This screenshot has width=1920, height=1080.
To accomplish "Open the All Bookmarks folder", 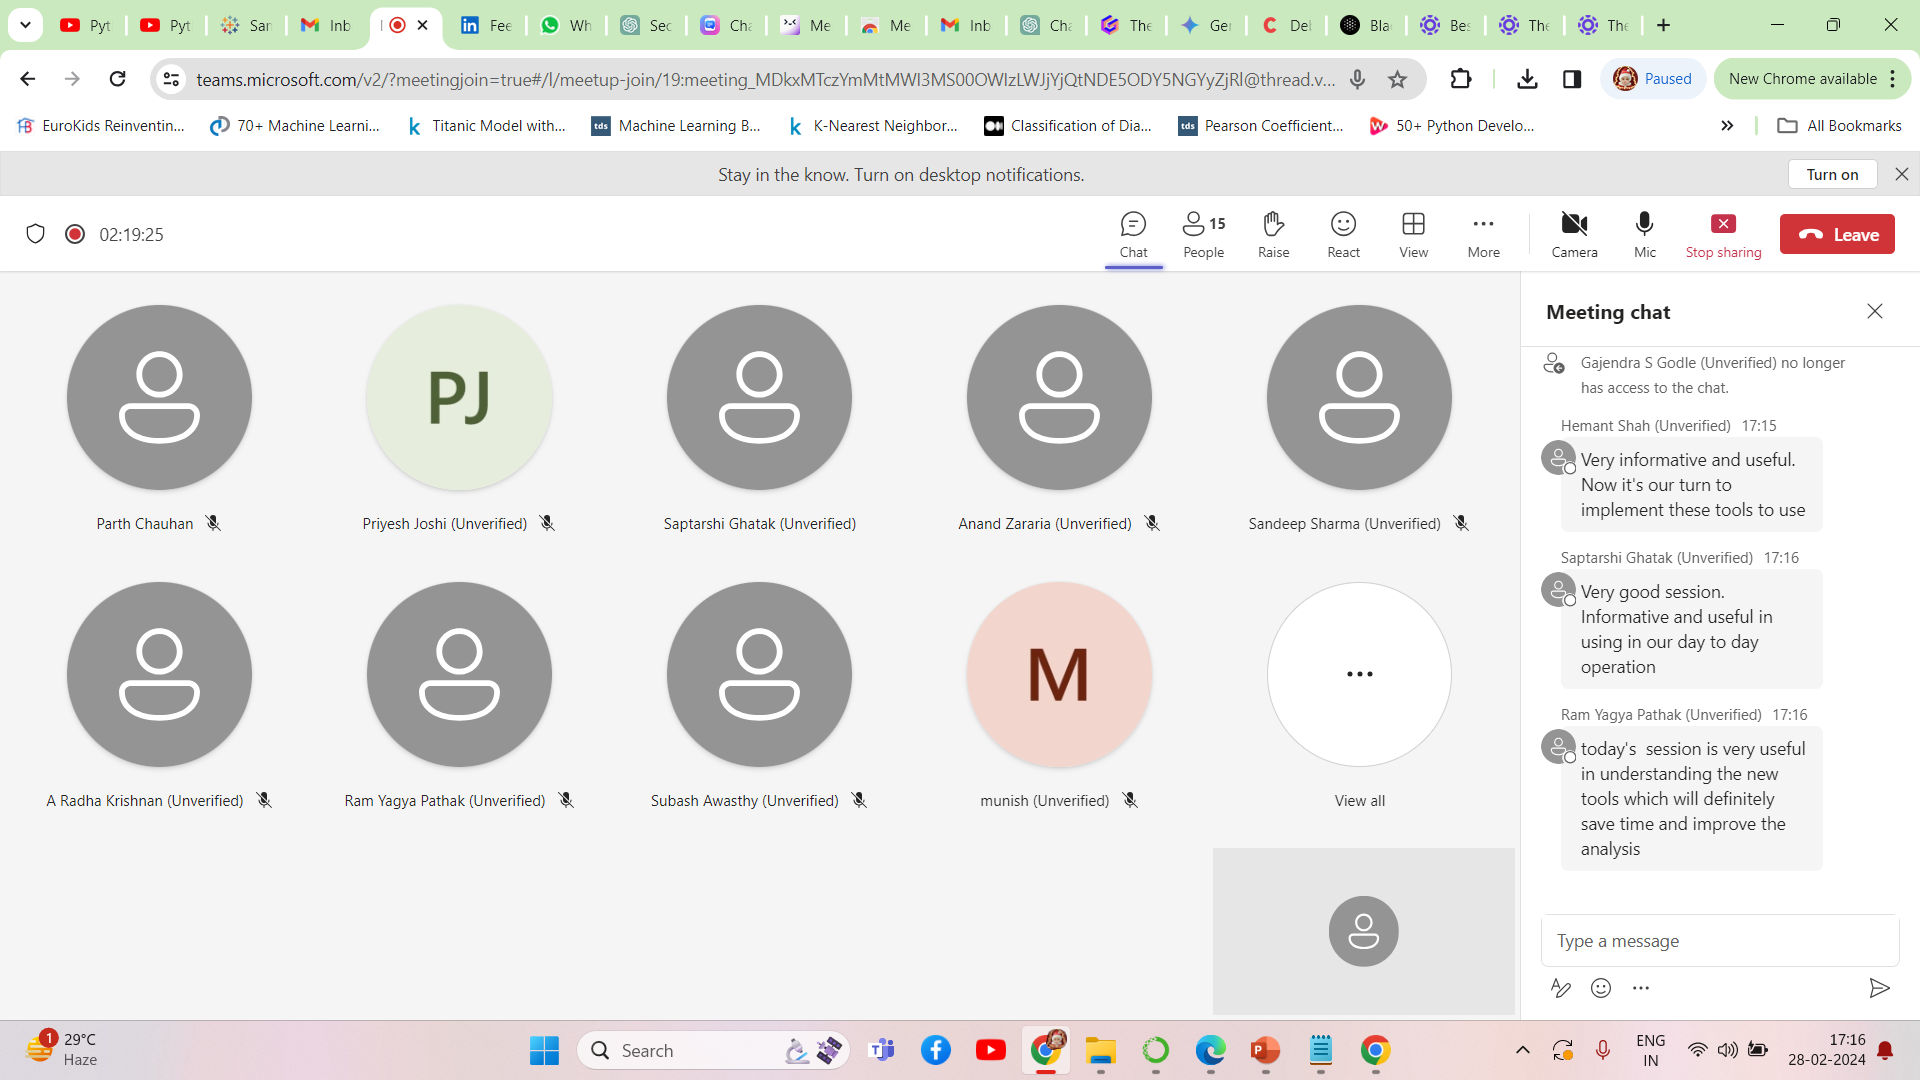I will click(x=1839, y=125).
